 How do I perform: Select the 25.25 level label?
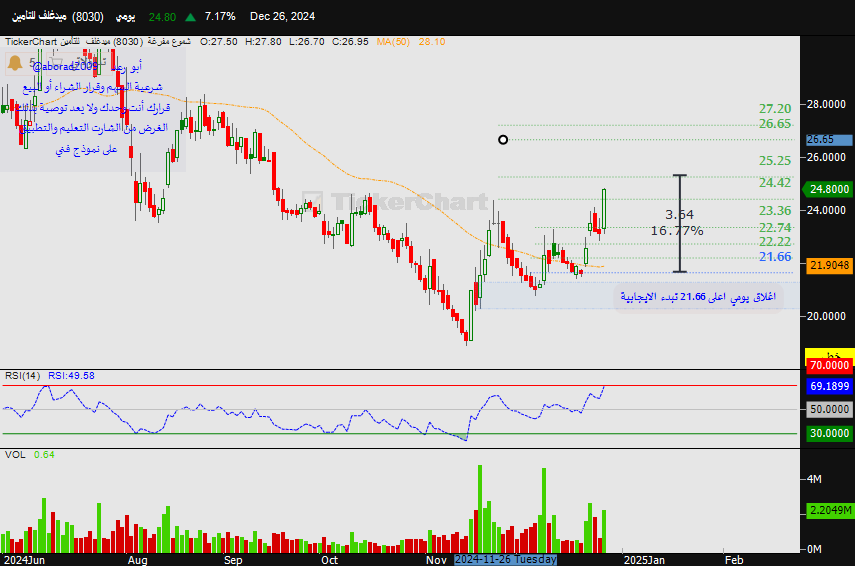tap(775, 161)
